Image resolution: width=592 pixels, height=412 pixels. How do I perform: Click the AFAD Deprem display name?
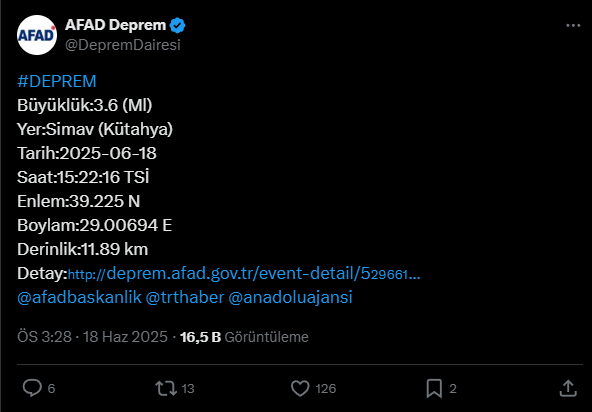(x=115, y=25)
